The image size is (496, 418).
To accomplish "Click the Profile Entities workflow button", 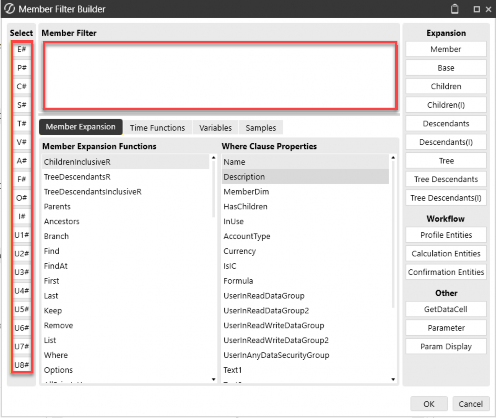I will tap(446, 235).
